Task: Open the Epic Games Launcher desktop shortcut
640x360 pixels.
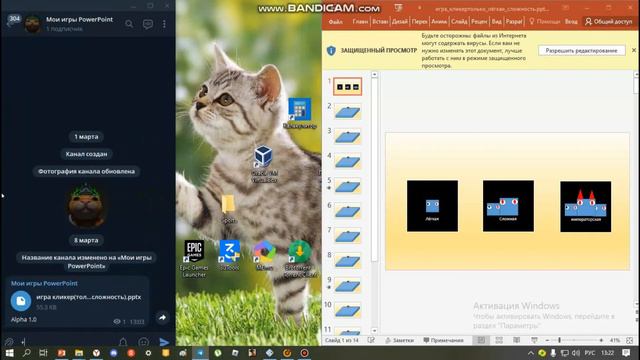Action: click(194, 258)
